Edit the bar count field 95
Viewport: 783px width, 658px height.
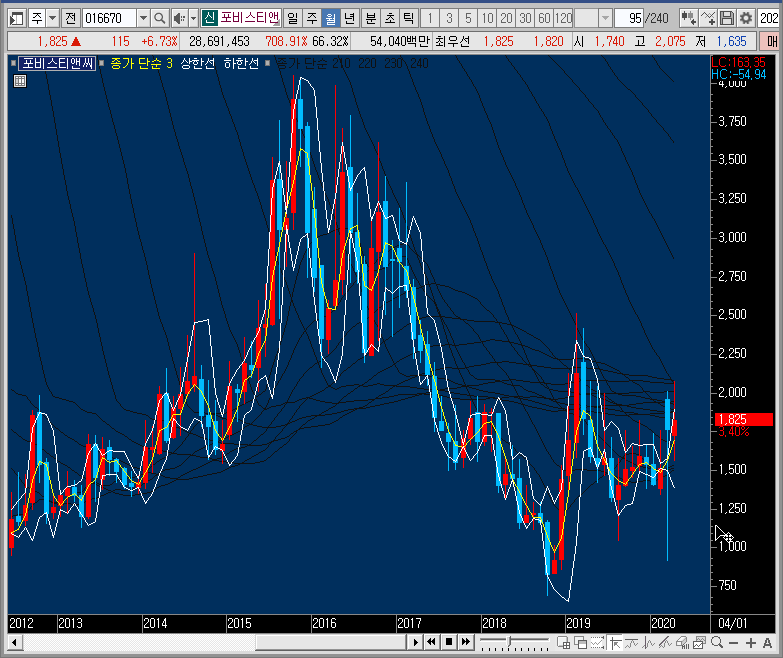click(x=629, y=18)
